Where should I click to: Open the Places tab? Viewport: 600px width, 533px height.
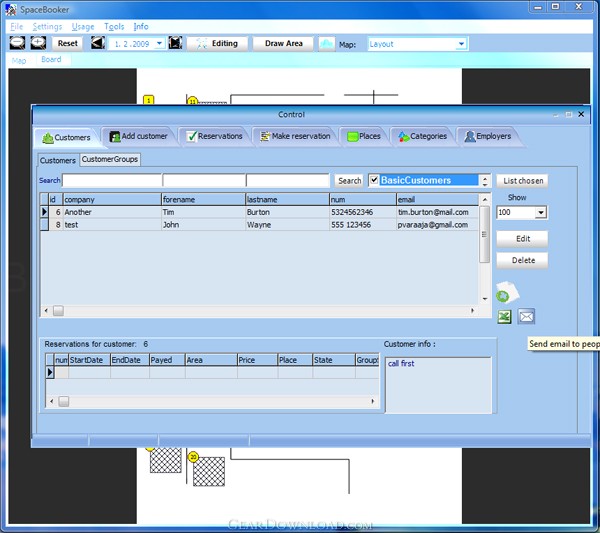tap(364, 136)
